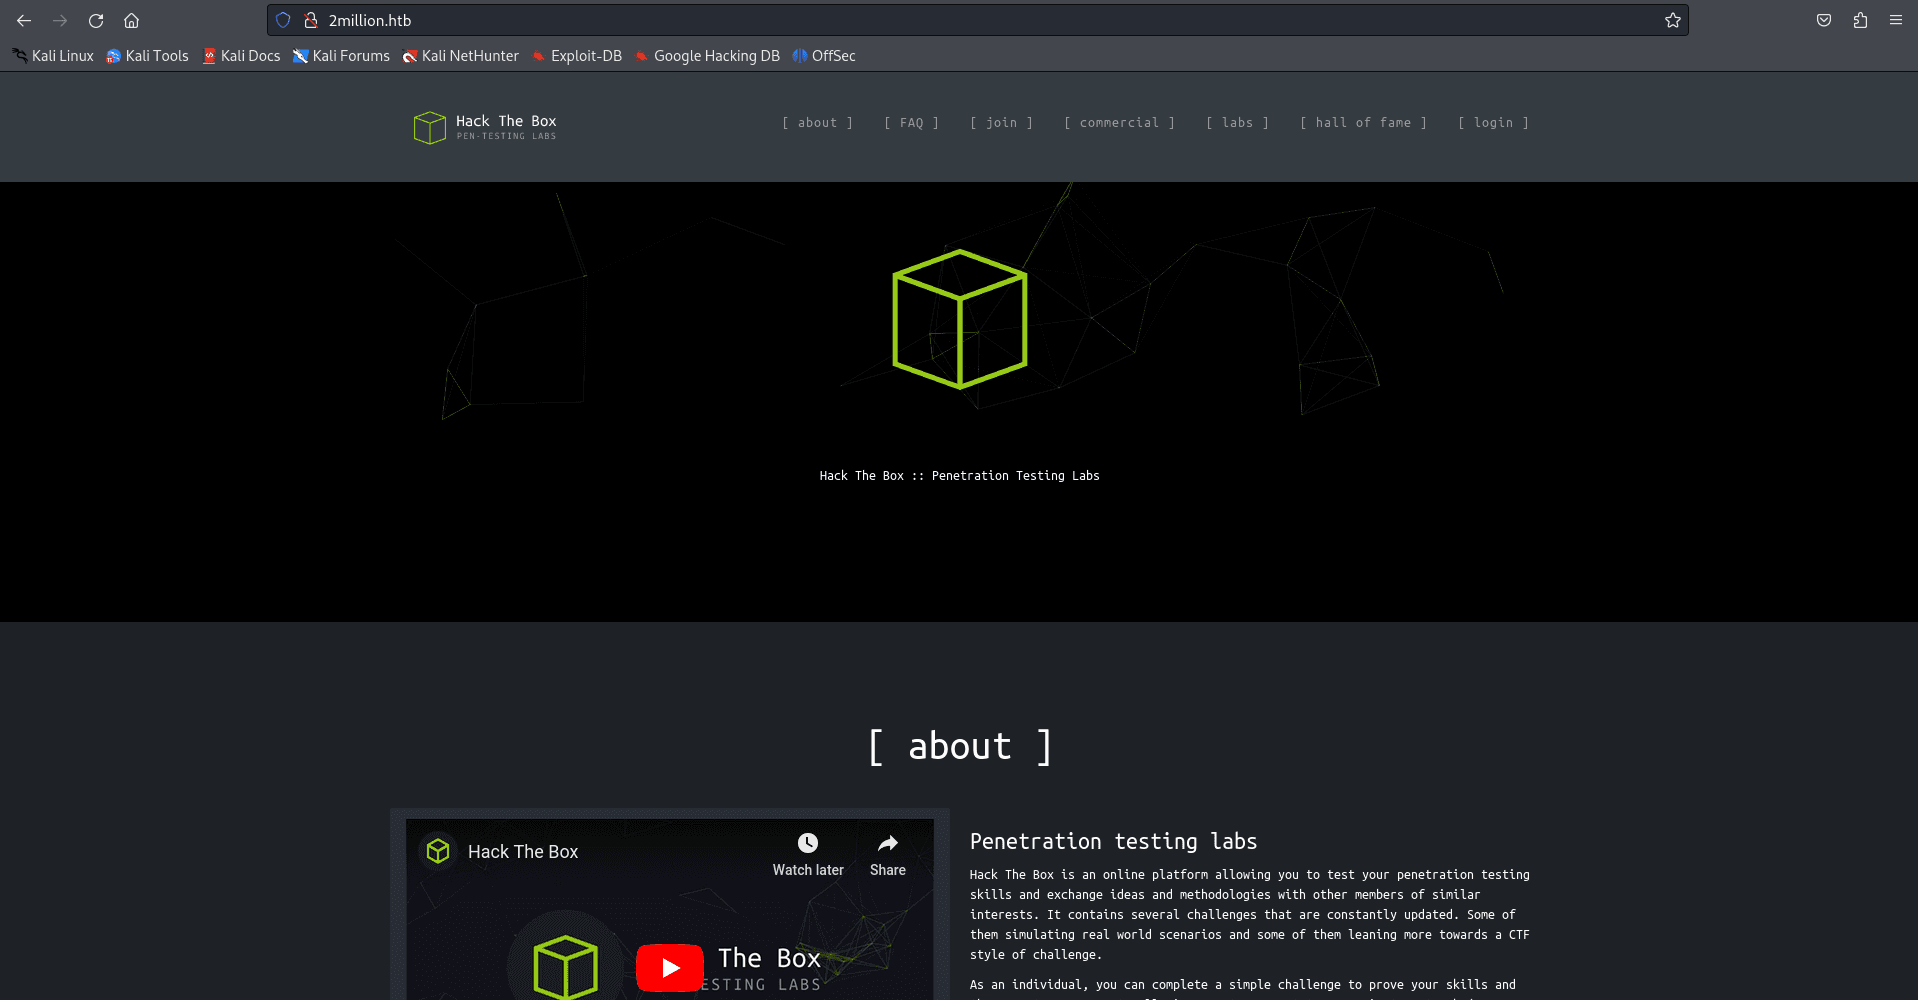Viewport: 1918px width, 1000px height.
Task: Navigate to [ hall of fame ] section
Action: [1363, 123]
